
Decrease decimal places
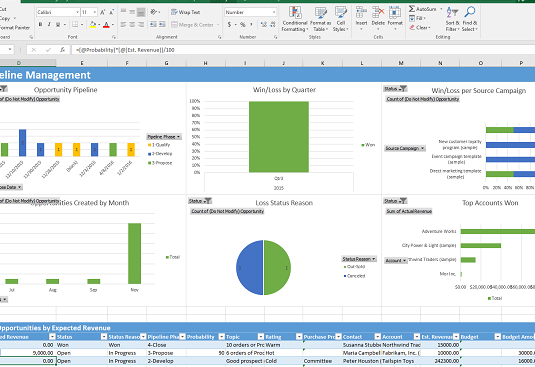tap(273, 25)
